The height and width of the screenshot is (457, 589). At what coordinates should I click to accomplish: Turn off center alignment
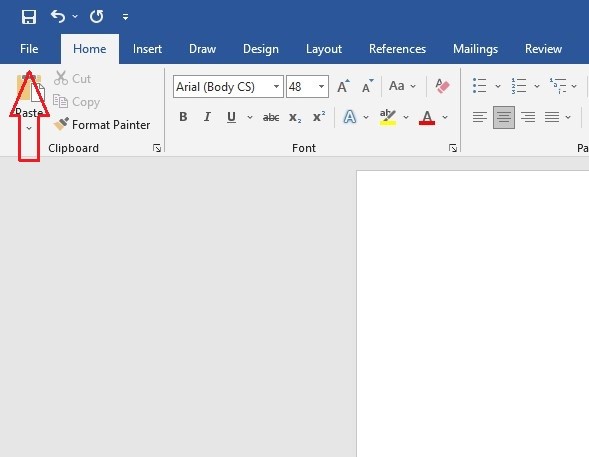pyautogui.click(x=504, y=117)
